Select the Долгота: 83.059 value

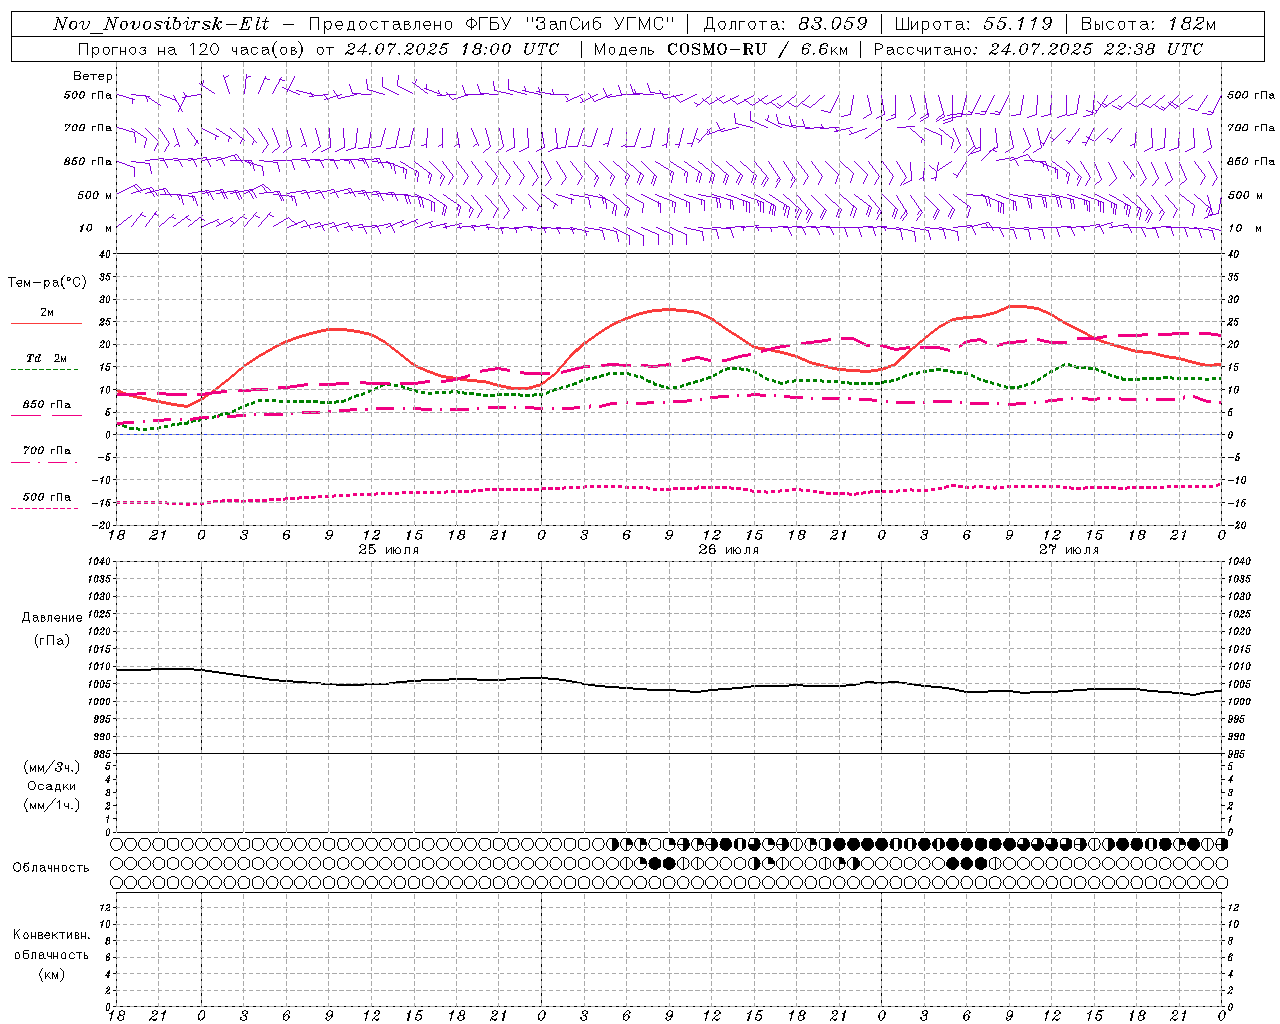tap(786, 24)
